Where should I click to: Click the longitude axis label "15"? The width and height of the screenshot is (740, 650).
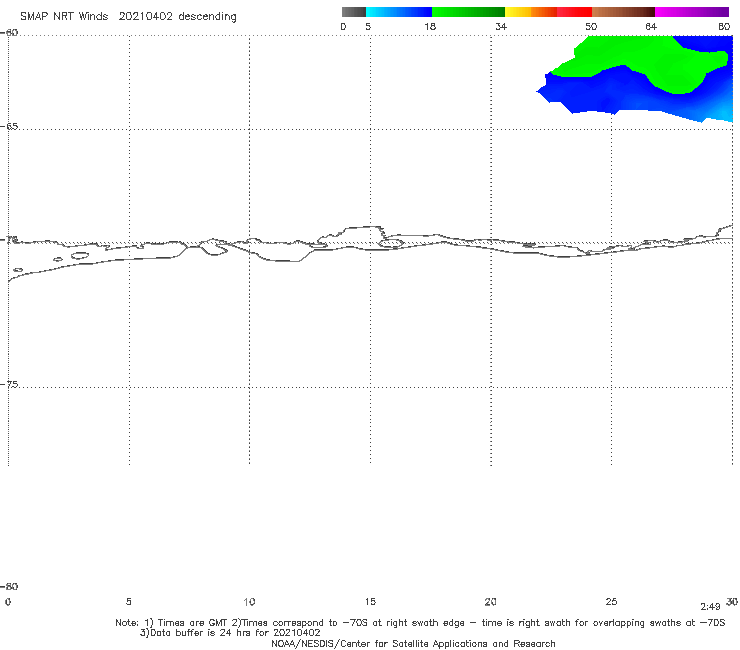point(370,601)
